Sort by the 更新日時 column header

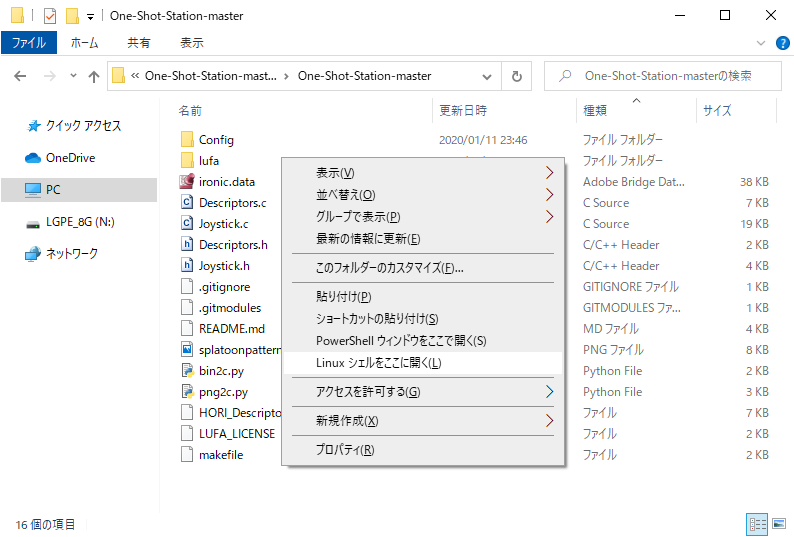pyautogui.click(x=463, y=110)
